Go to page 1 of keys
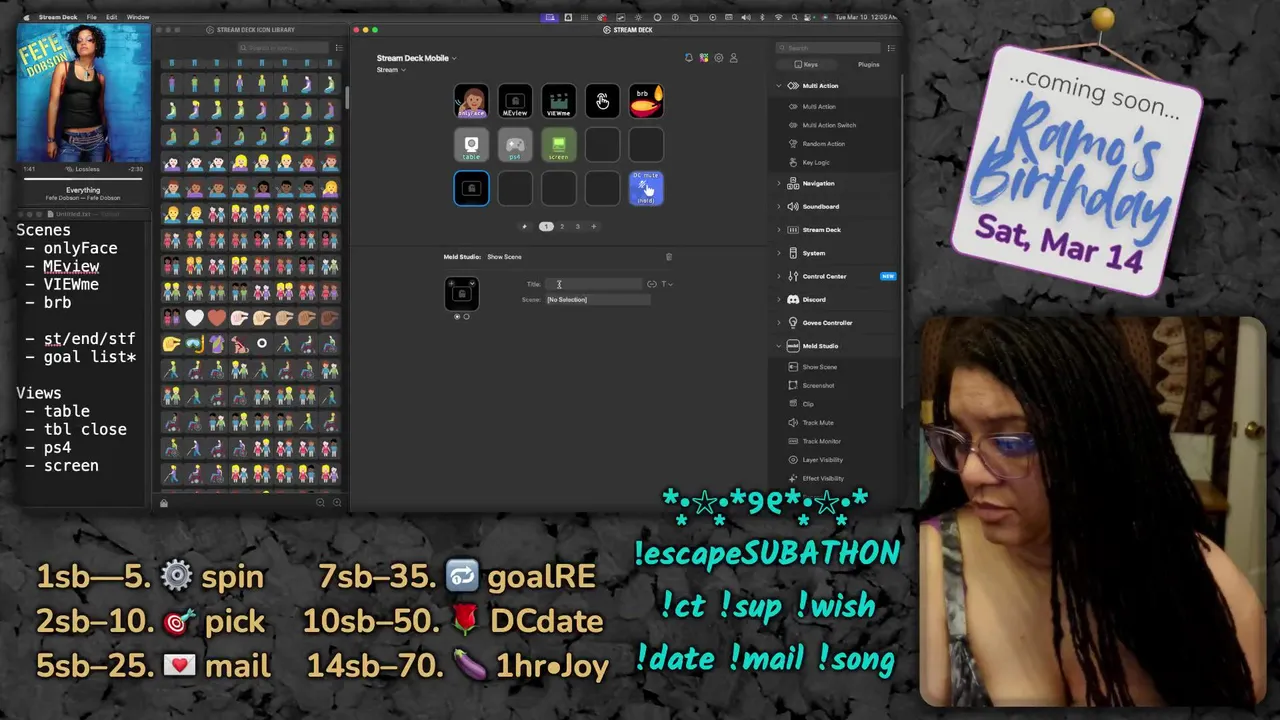Screen dimensions: 1280x720 [546, 226]
